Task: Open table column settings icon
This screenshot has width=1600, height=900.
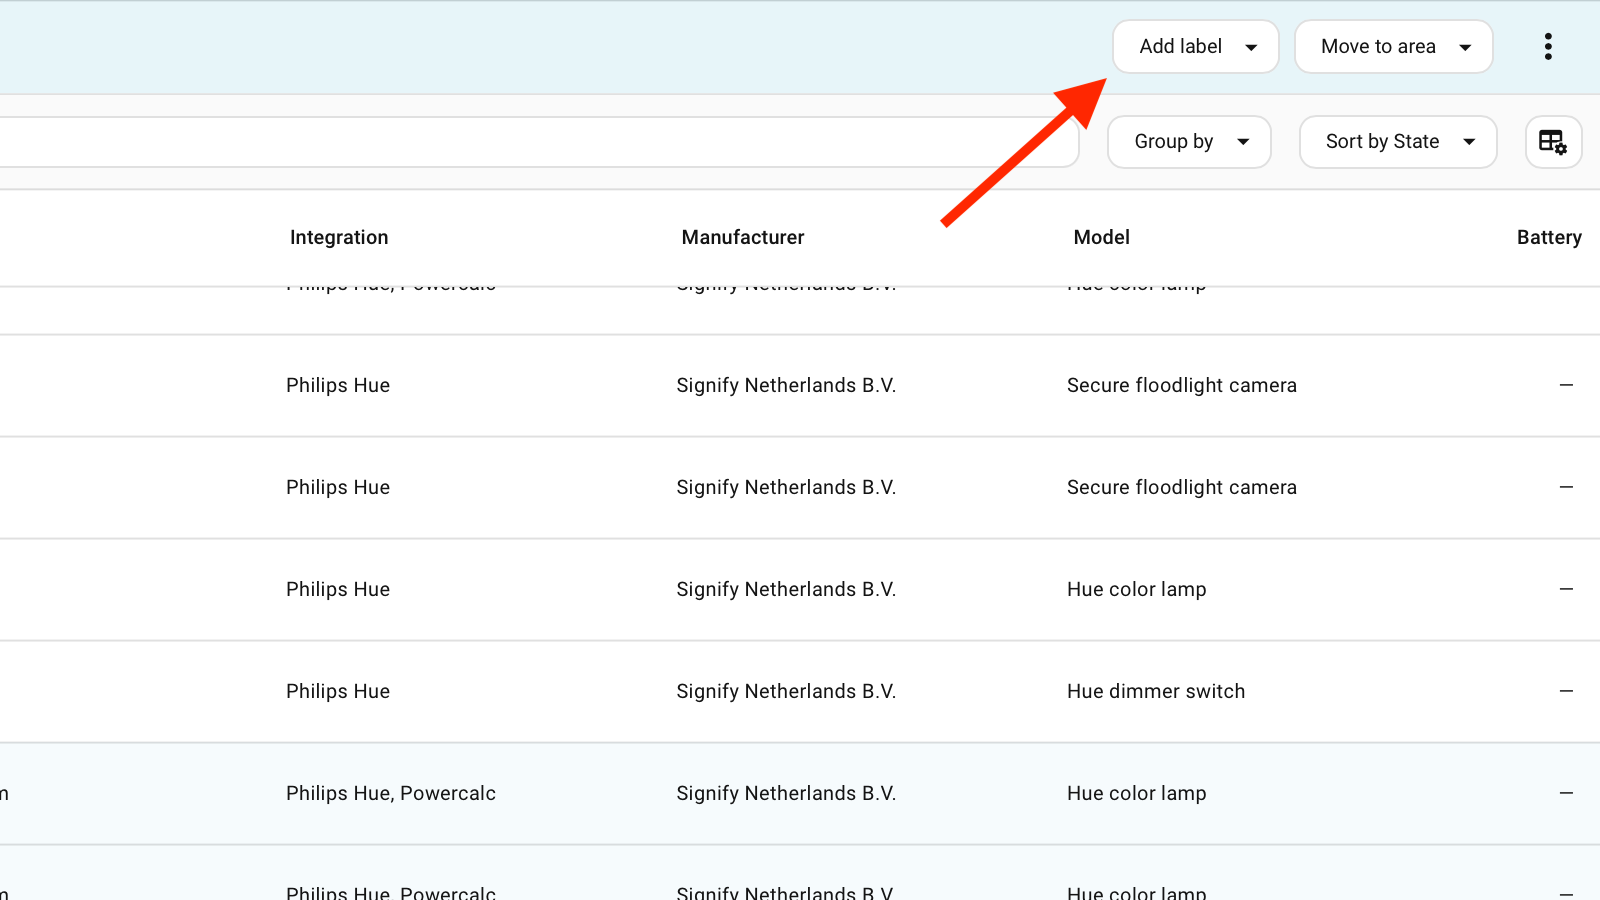Action: (x=1552, y=142)
